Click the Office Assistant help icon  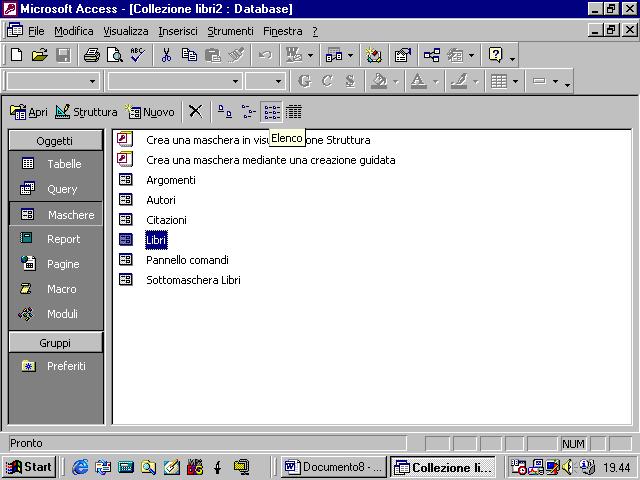coord(495,55)
